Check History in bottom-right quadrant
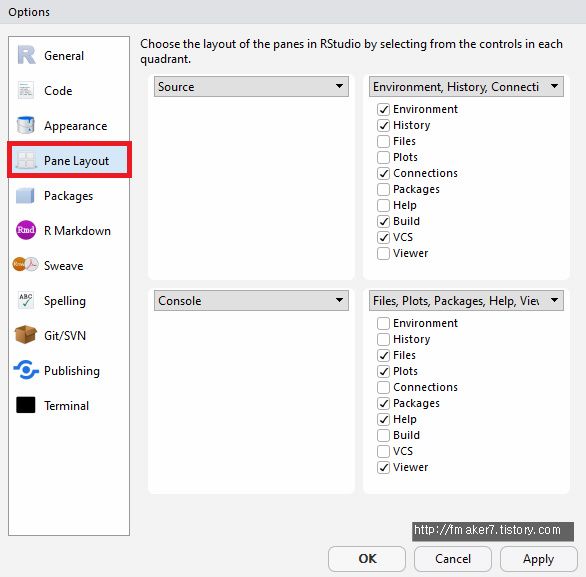Image resolution: width=586 pixels, height=577 pixels. coord(383,339)
